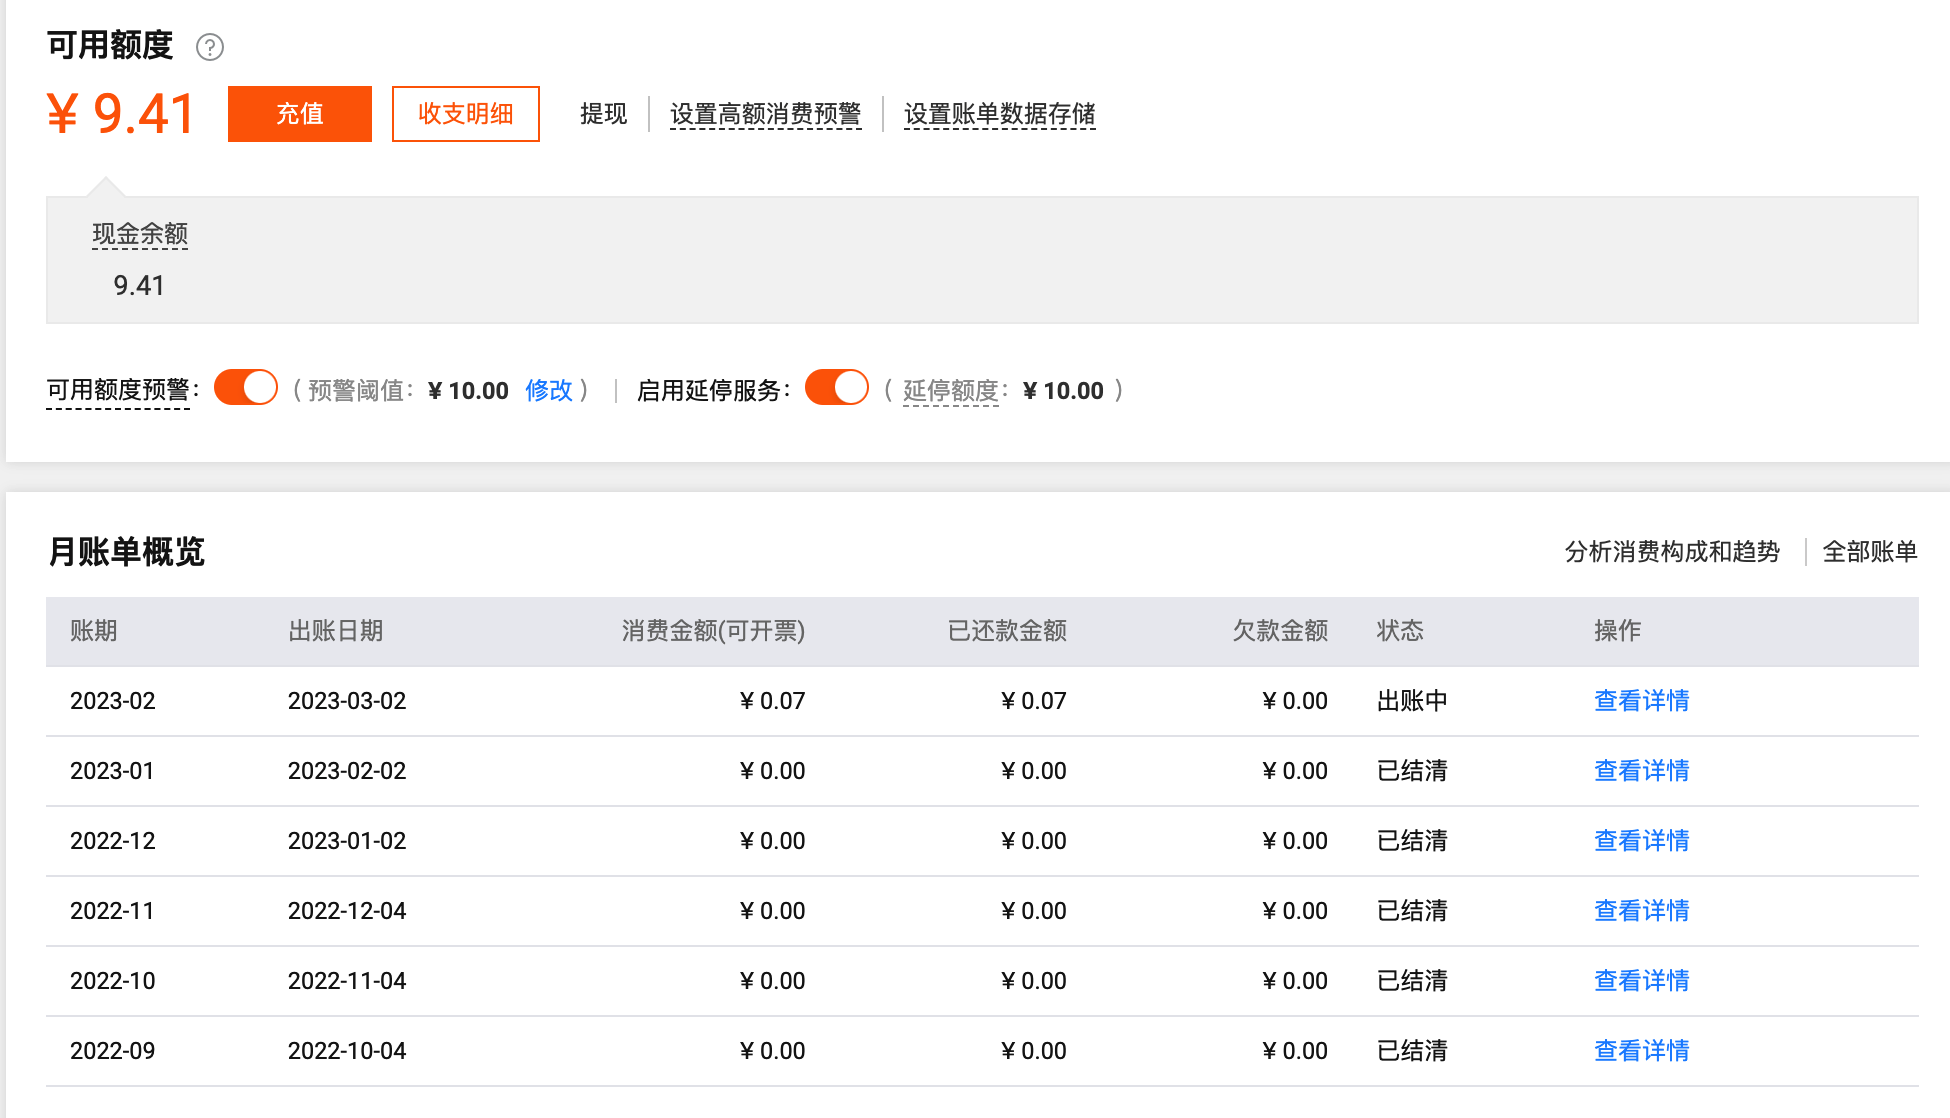Viewport: 1950px width, 1118px height.
Task: Click the help icon beside 可用额度
Action: 210,47
